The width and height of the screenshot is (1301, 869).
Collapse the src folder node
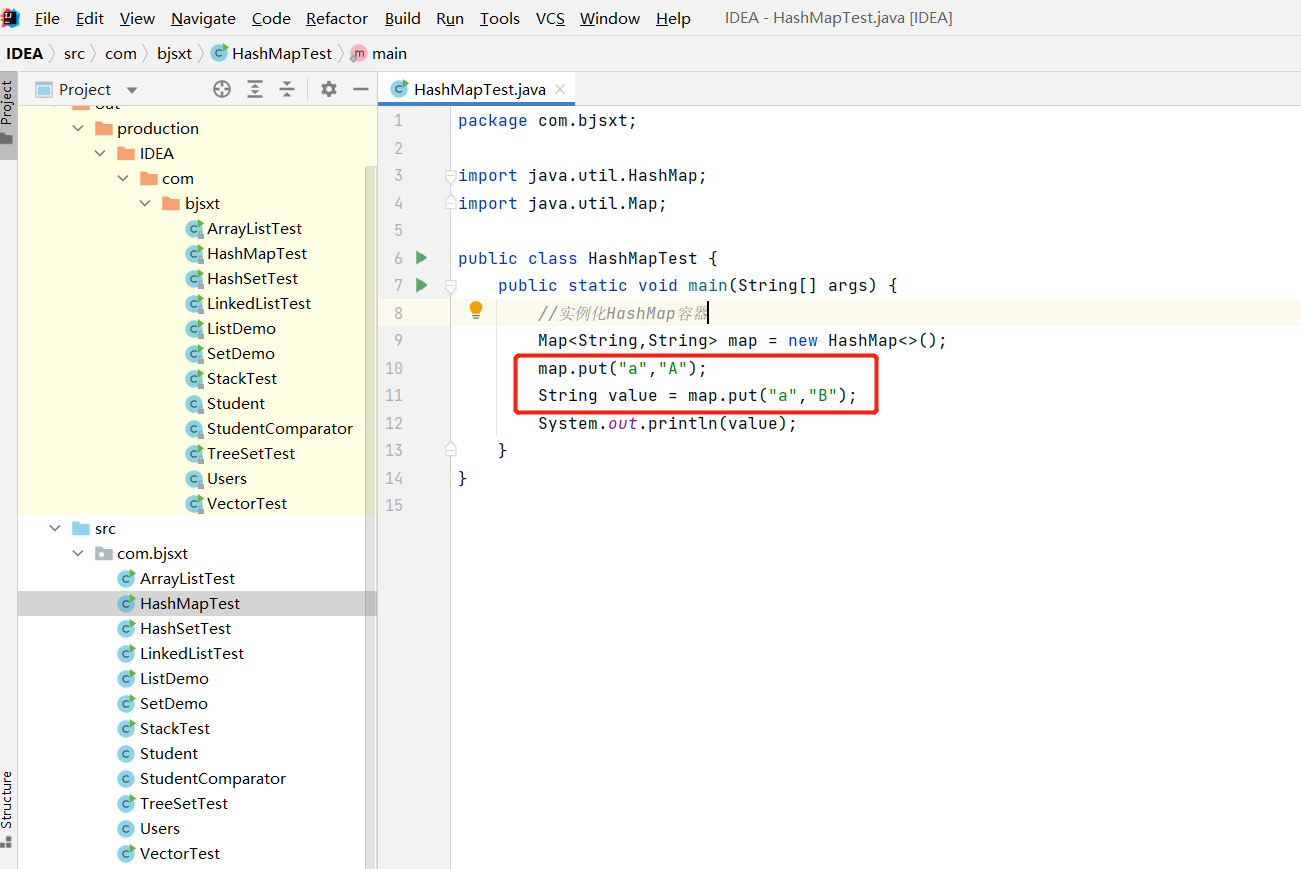pyautogui.click(x=55, y=528)
